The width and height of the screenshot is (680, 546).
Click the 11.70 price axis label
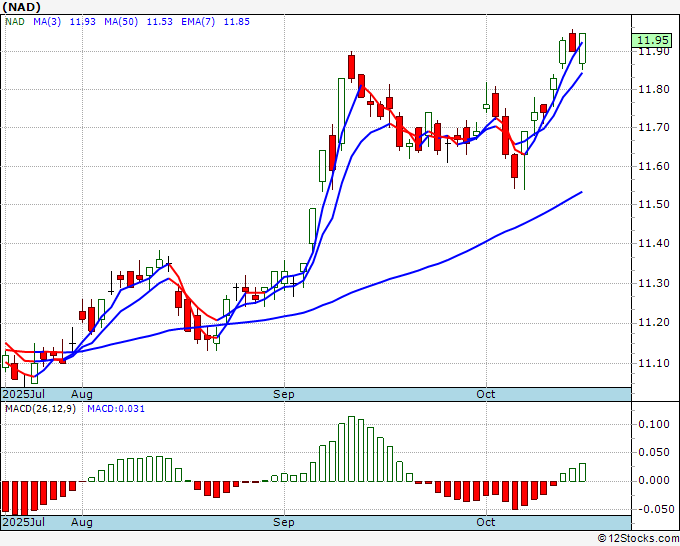point(654,128)
